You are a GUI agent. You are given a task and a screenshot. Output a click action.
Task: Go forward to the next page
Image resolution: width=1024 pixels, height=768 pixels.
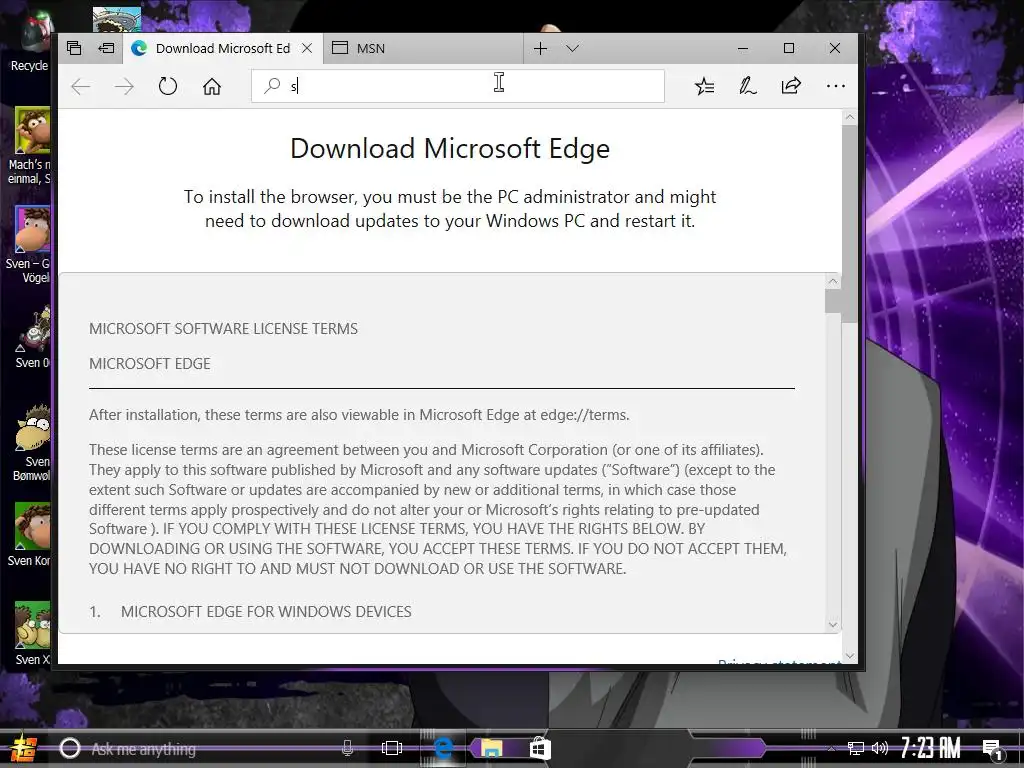pyautogui.click(x=124, y=86)
